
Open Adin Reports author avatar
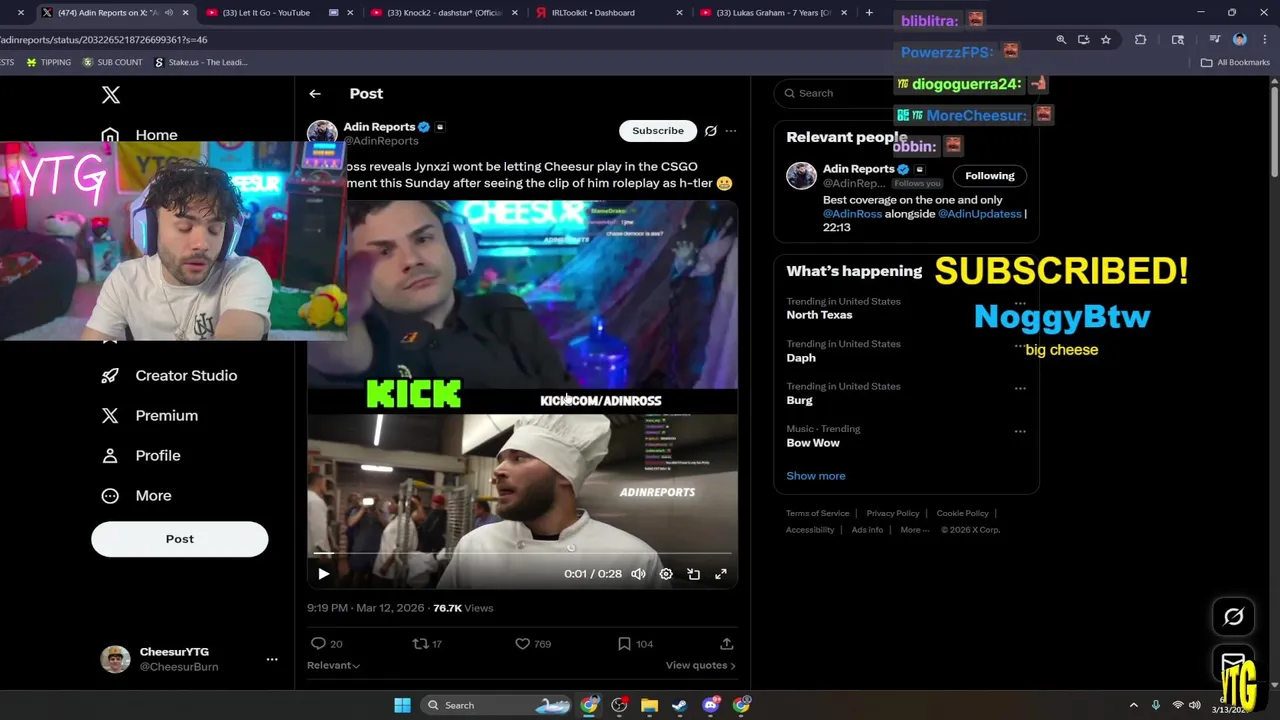pyautogui.click(x=322, y=135)
